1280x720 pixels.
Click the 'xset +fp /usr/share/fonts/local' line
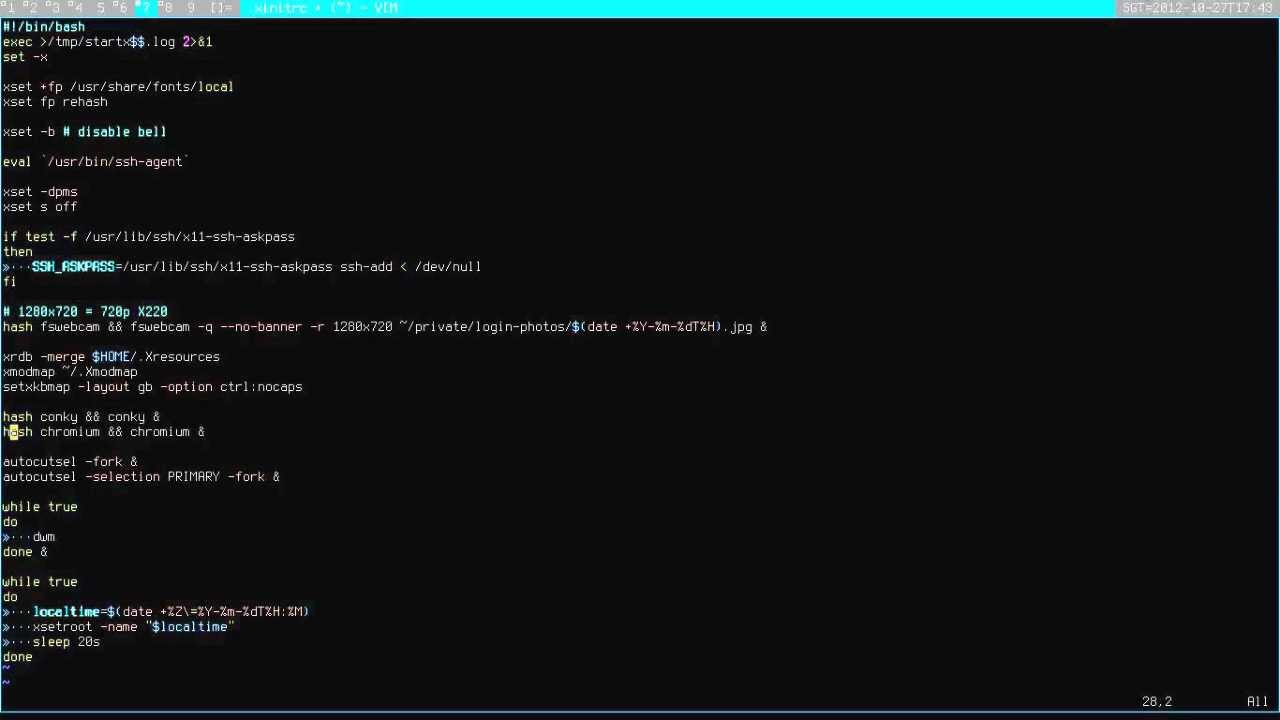[118, 86]
